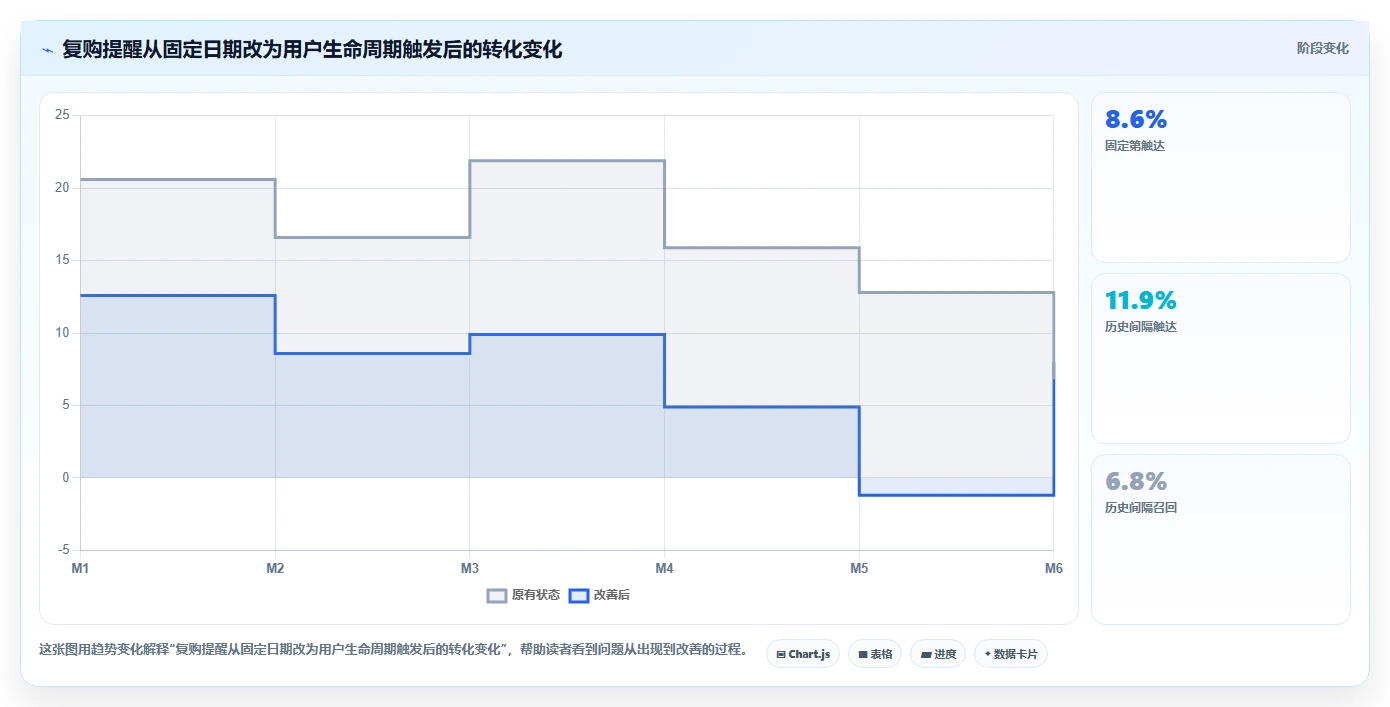The height and width of the screenshot is (707, 1390).
Task: Click the 8.6% value text
Action: (1136, 120)
